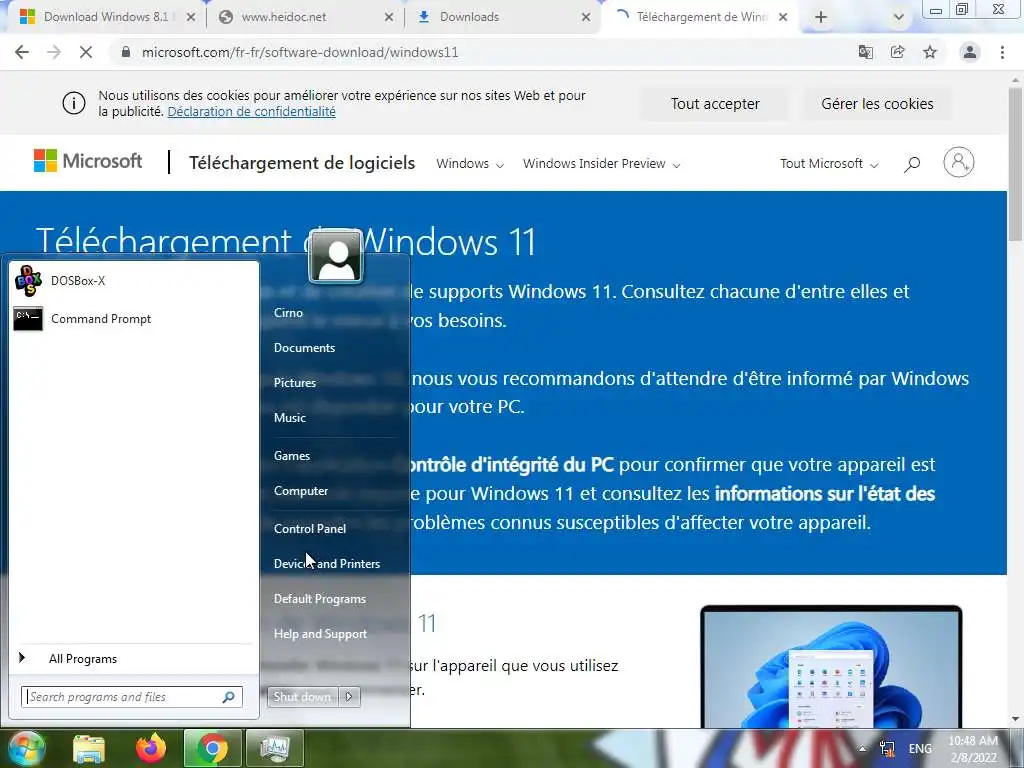1024x768 pixels.
Task: Open Pictures from Start menu
Action: tap(295, 383)
